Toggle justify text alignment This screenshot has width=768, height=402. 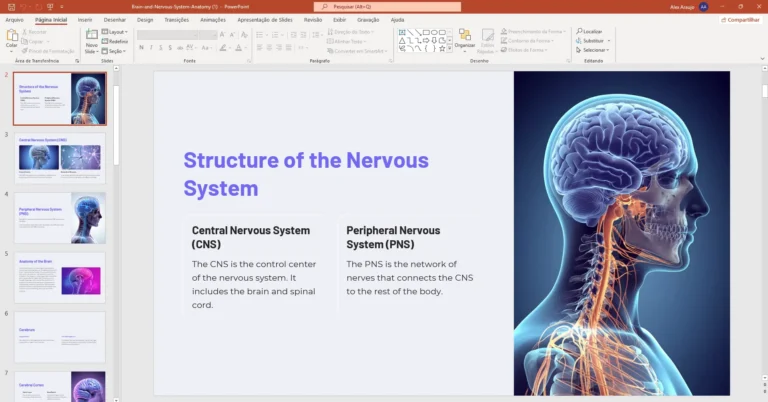288,47
